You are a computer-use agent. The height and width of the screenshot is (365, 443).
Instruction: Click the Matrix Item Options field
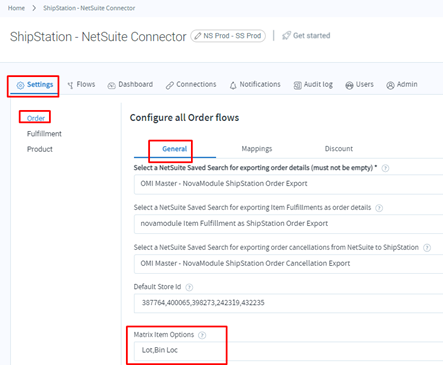pyautogui.click(x=288, y=350)
